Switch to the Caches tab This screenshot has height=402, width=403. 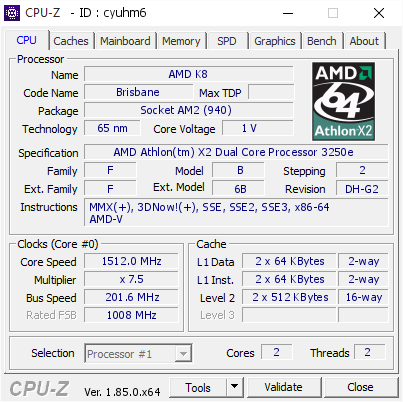71,41
